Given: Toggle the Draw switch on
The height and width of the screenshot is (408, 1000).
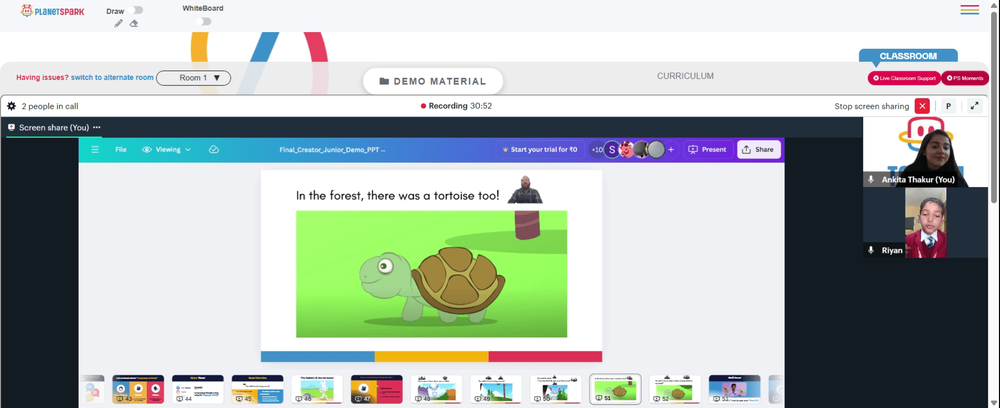Looking at the screenshot, I should point(135,10).
